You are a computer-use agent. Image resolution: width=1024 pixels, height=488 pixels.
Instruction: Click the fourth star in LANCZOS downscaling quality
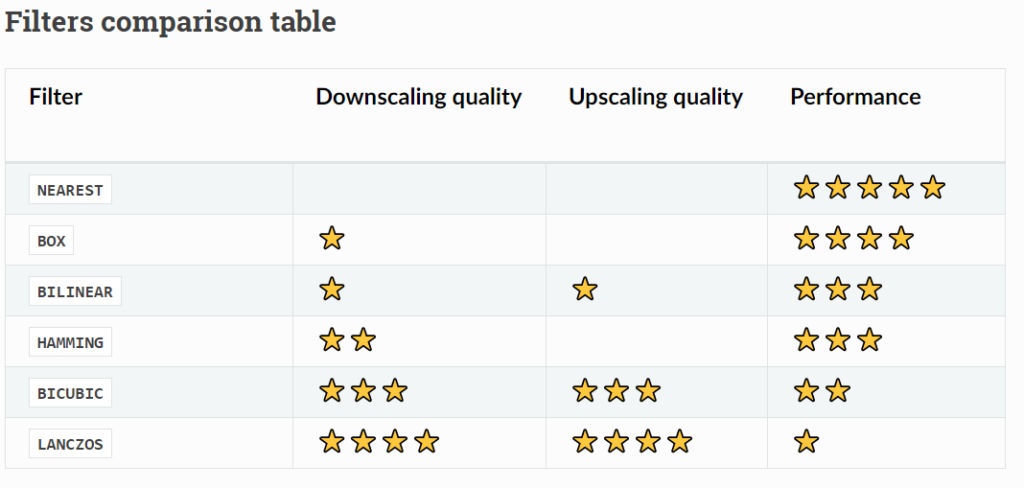click(427, 442)
